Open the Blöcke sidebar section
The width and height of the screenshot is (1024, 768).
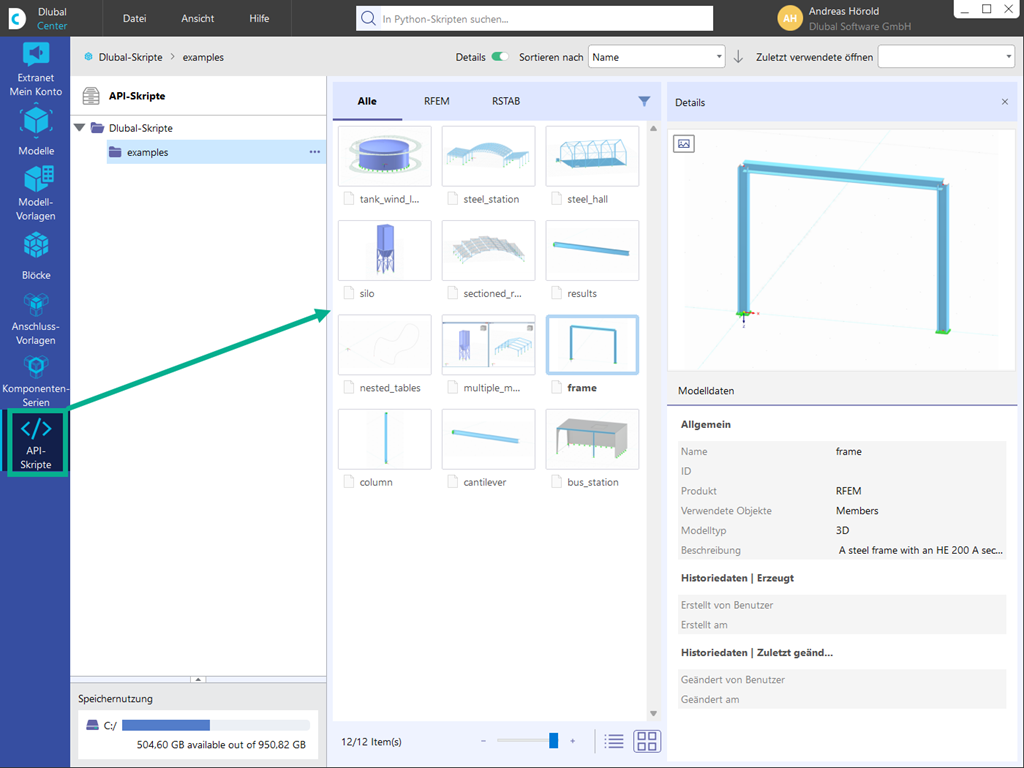point(35,256)
